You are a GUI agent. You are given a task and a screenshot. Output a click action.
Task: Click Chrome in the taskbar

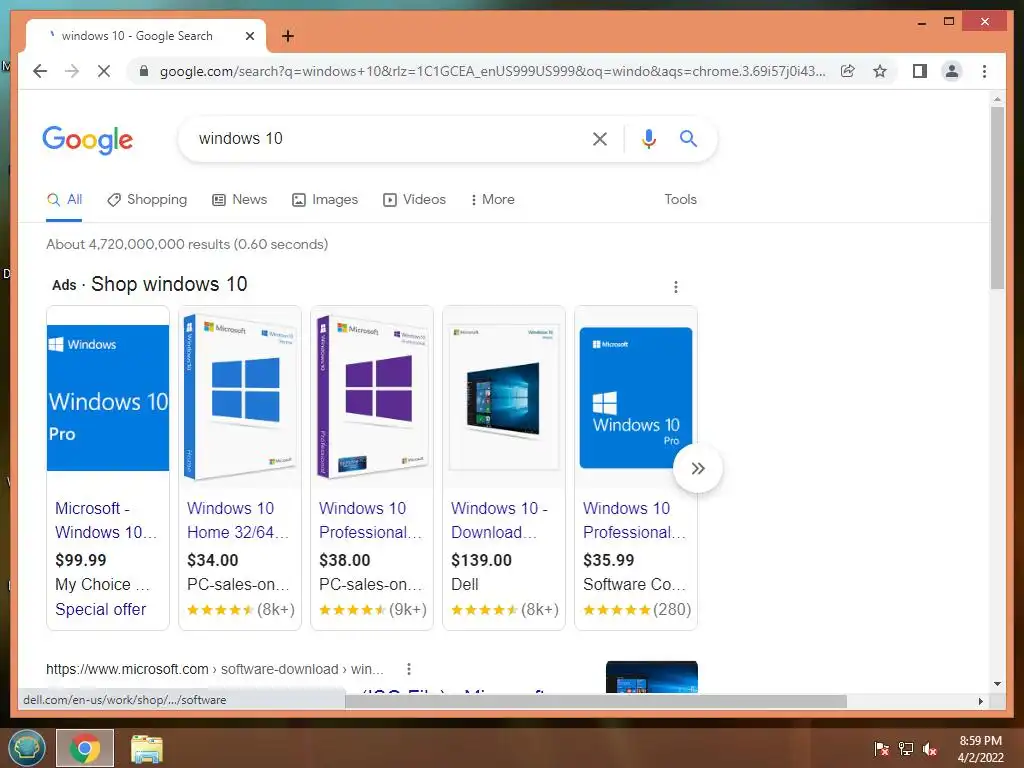(85, 748)
